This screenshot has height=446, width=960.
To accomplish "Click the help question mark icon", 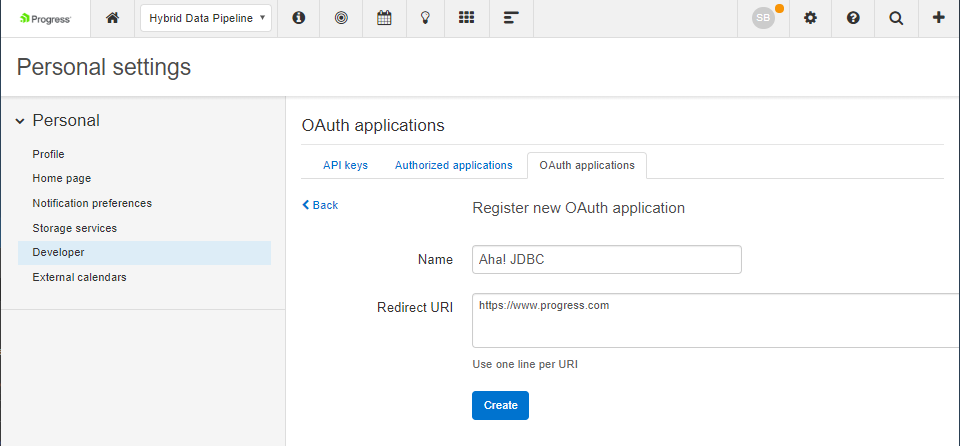I will (x=853, y=18).
